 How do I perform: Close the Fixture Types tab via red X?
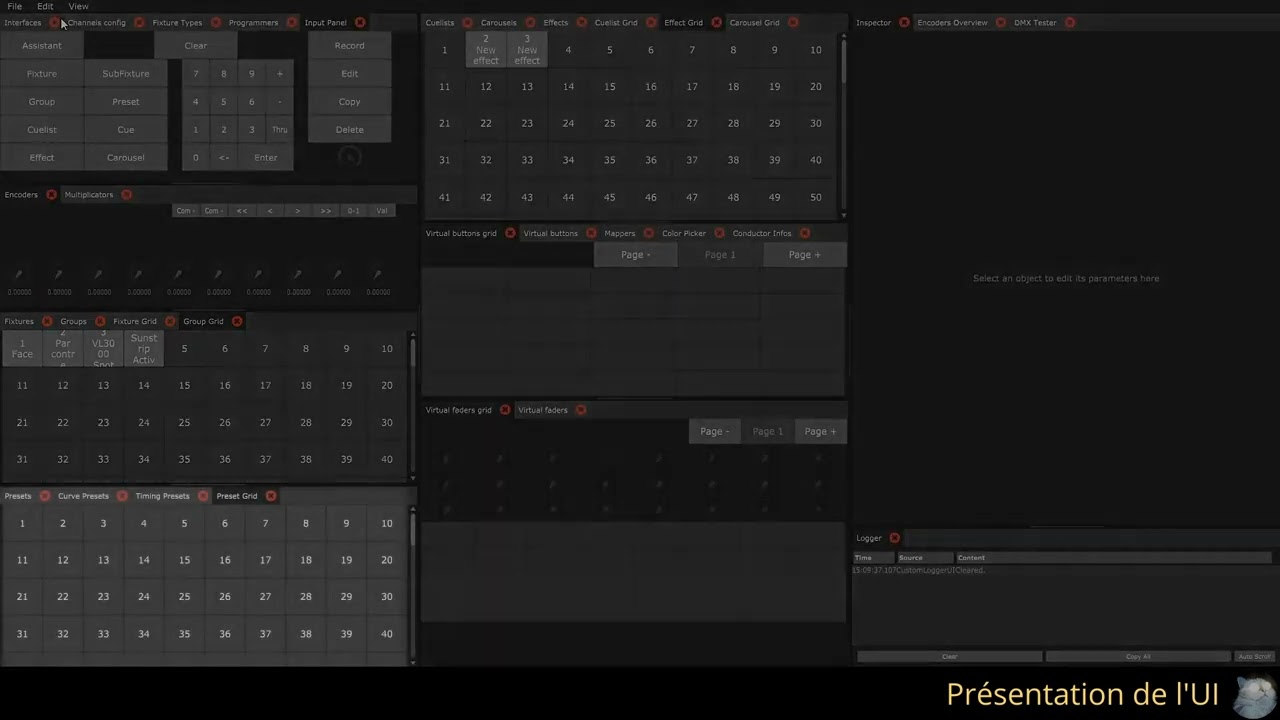(215, 22)
